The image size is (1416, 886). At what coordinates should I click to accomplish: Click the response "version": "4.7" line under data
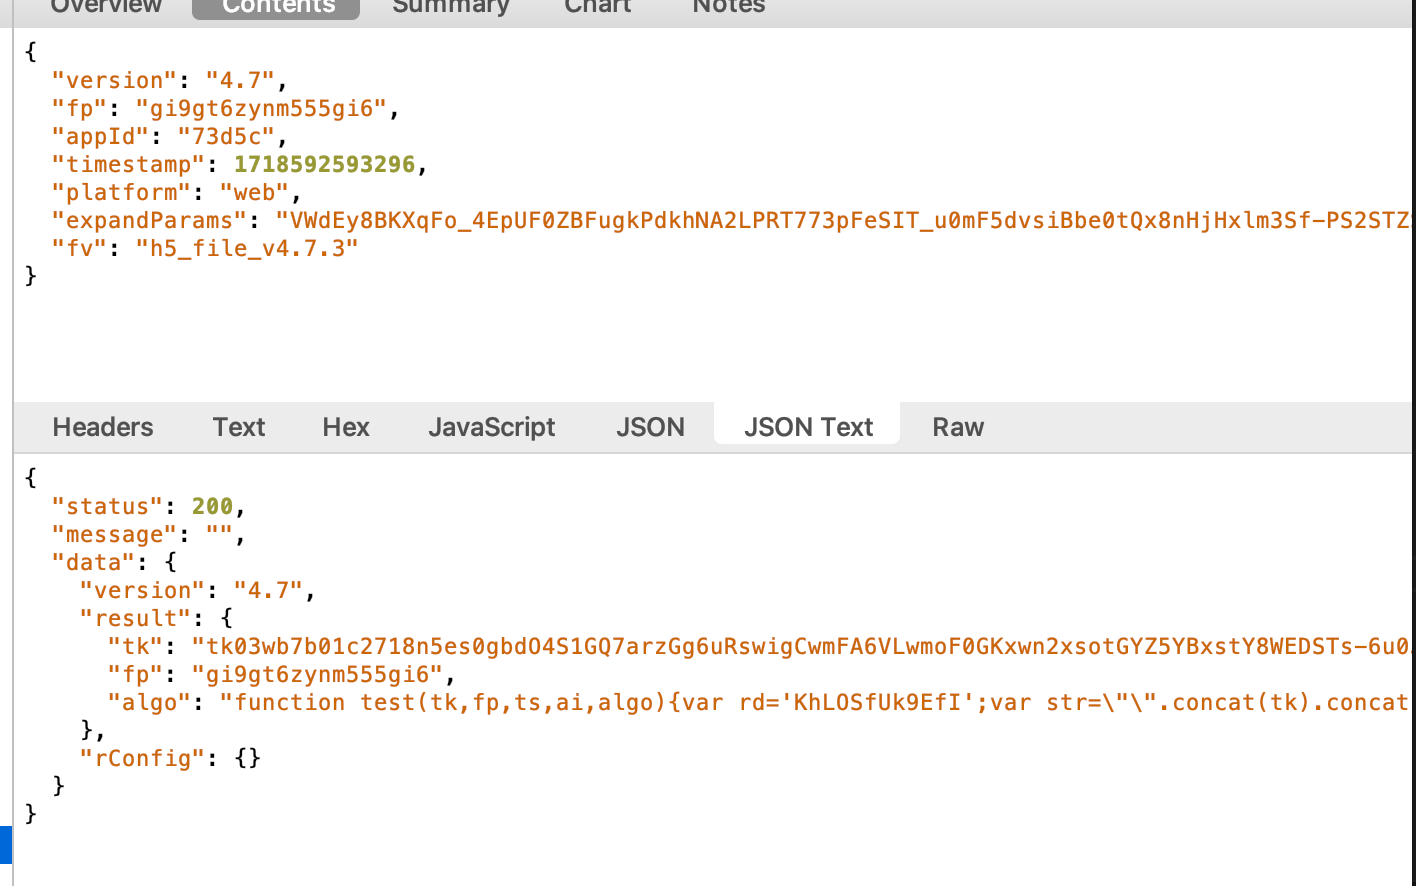[197, 590]
